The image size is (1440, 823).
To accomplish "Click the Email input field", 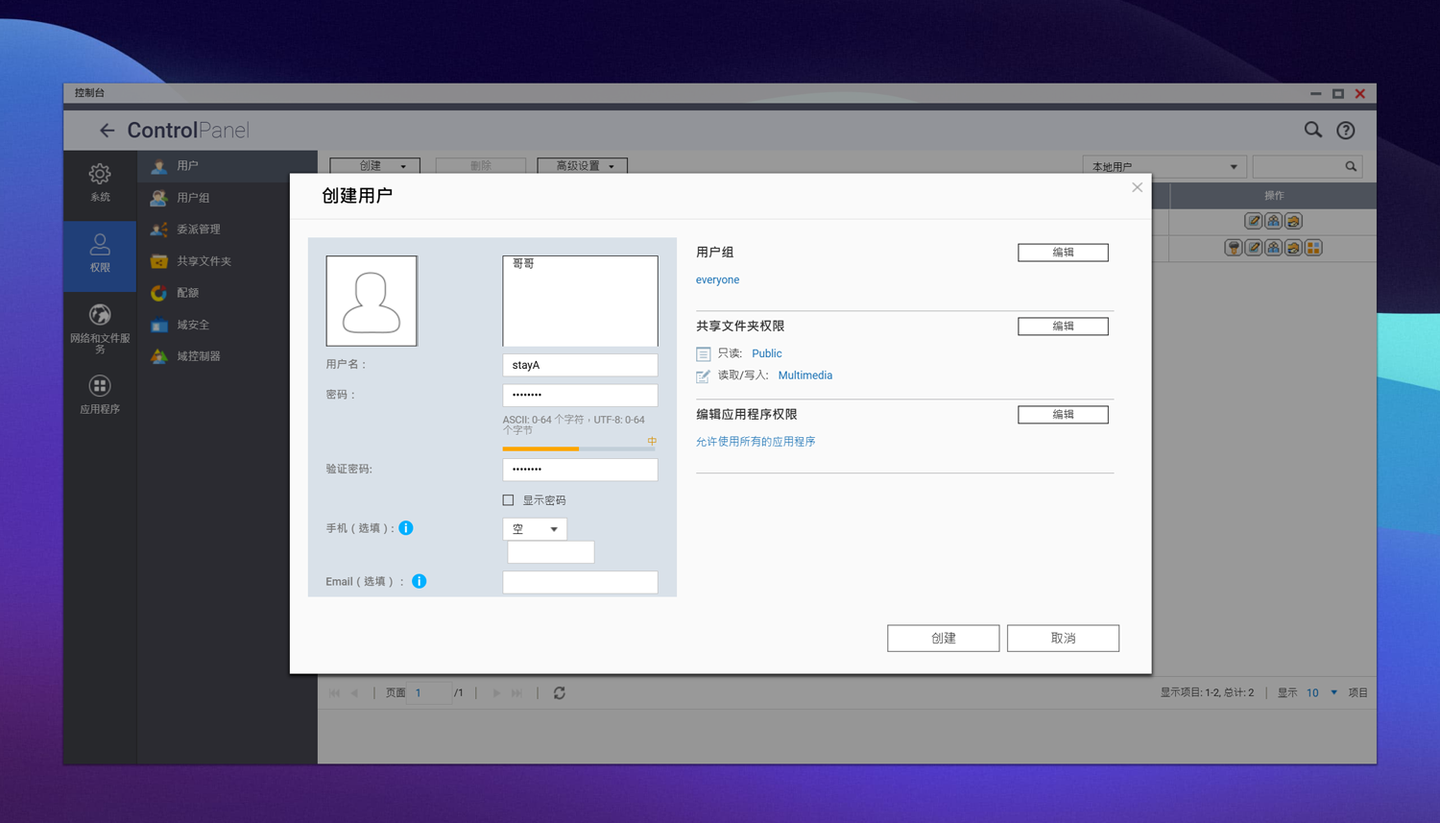I will (580, 582).
